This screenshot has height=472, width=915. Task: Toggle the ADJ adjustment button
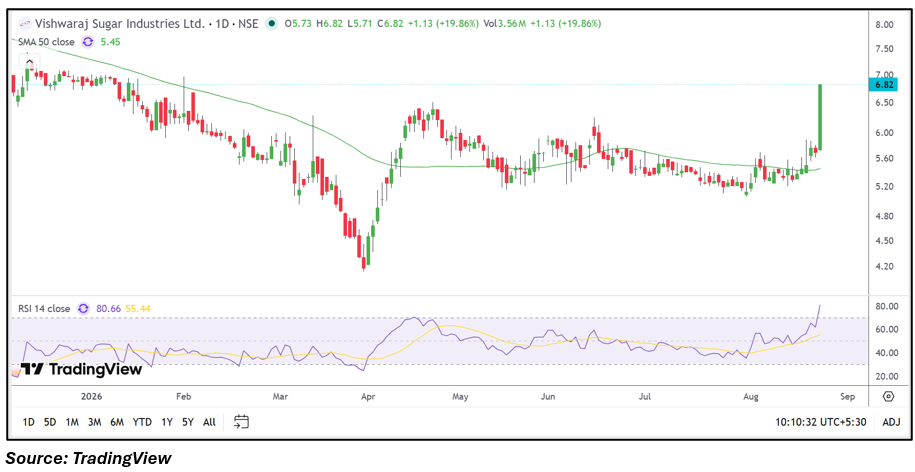[891, 422]
